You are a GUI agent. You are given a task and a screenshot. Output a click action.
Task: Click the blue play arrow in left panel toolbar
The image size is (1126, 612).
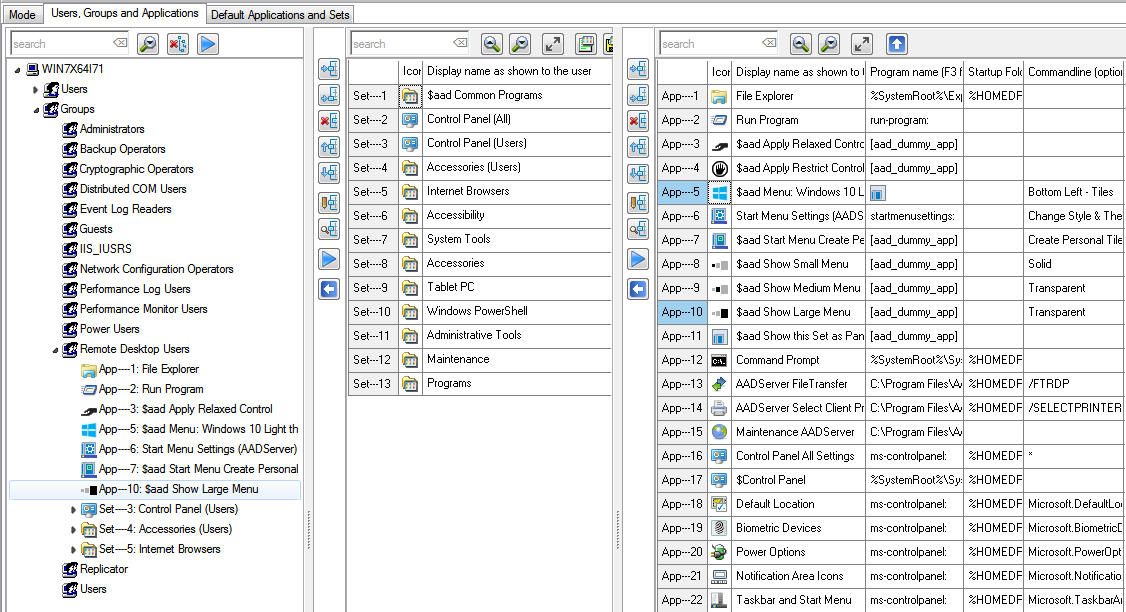coord(207,44)
